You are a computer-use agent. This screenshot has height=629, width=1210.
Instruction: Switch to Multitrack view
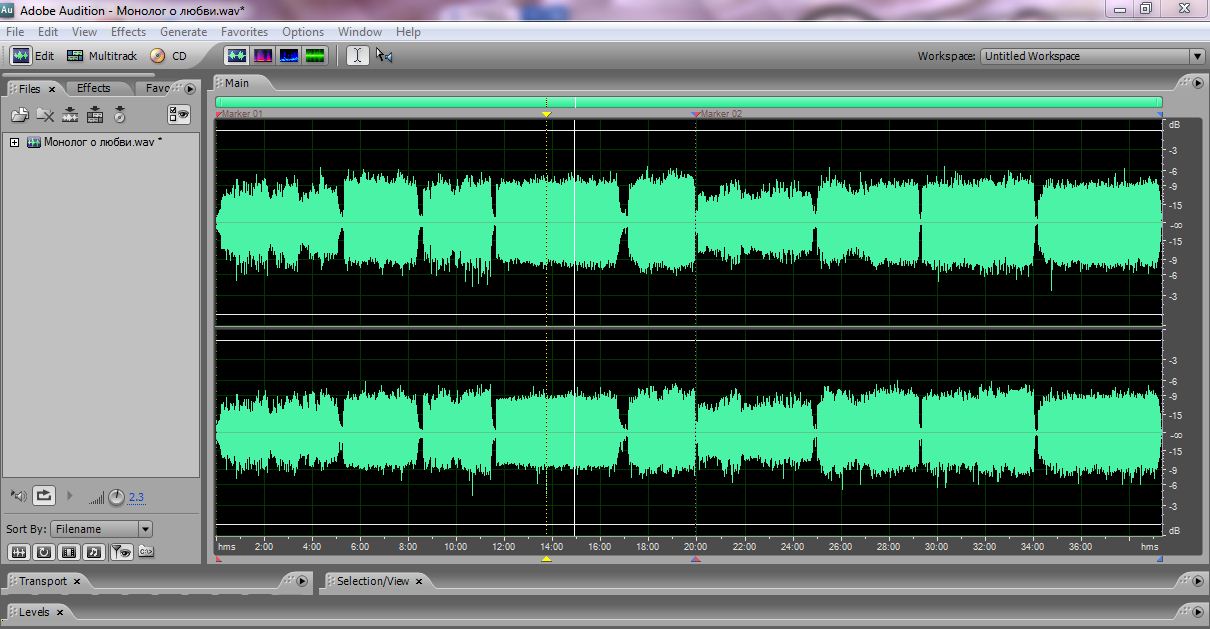pos(101,56)
